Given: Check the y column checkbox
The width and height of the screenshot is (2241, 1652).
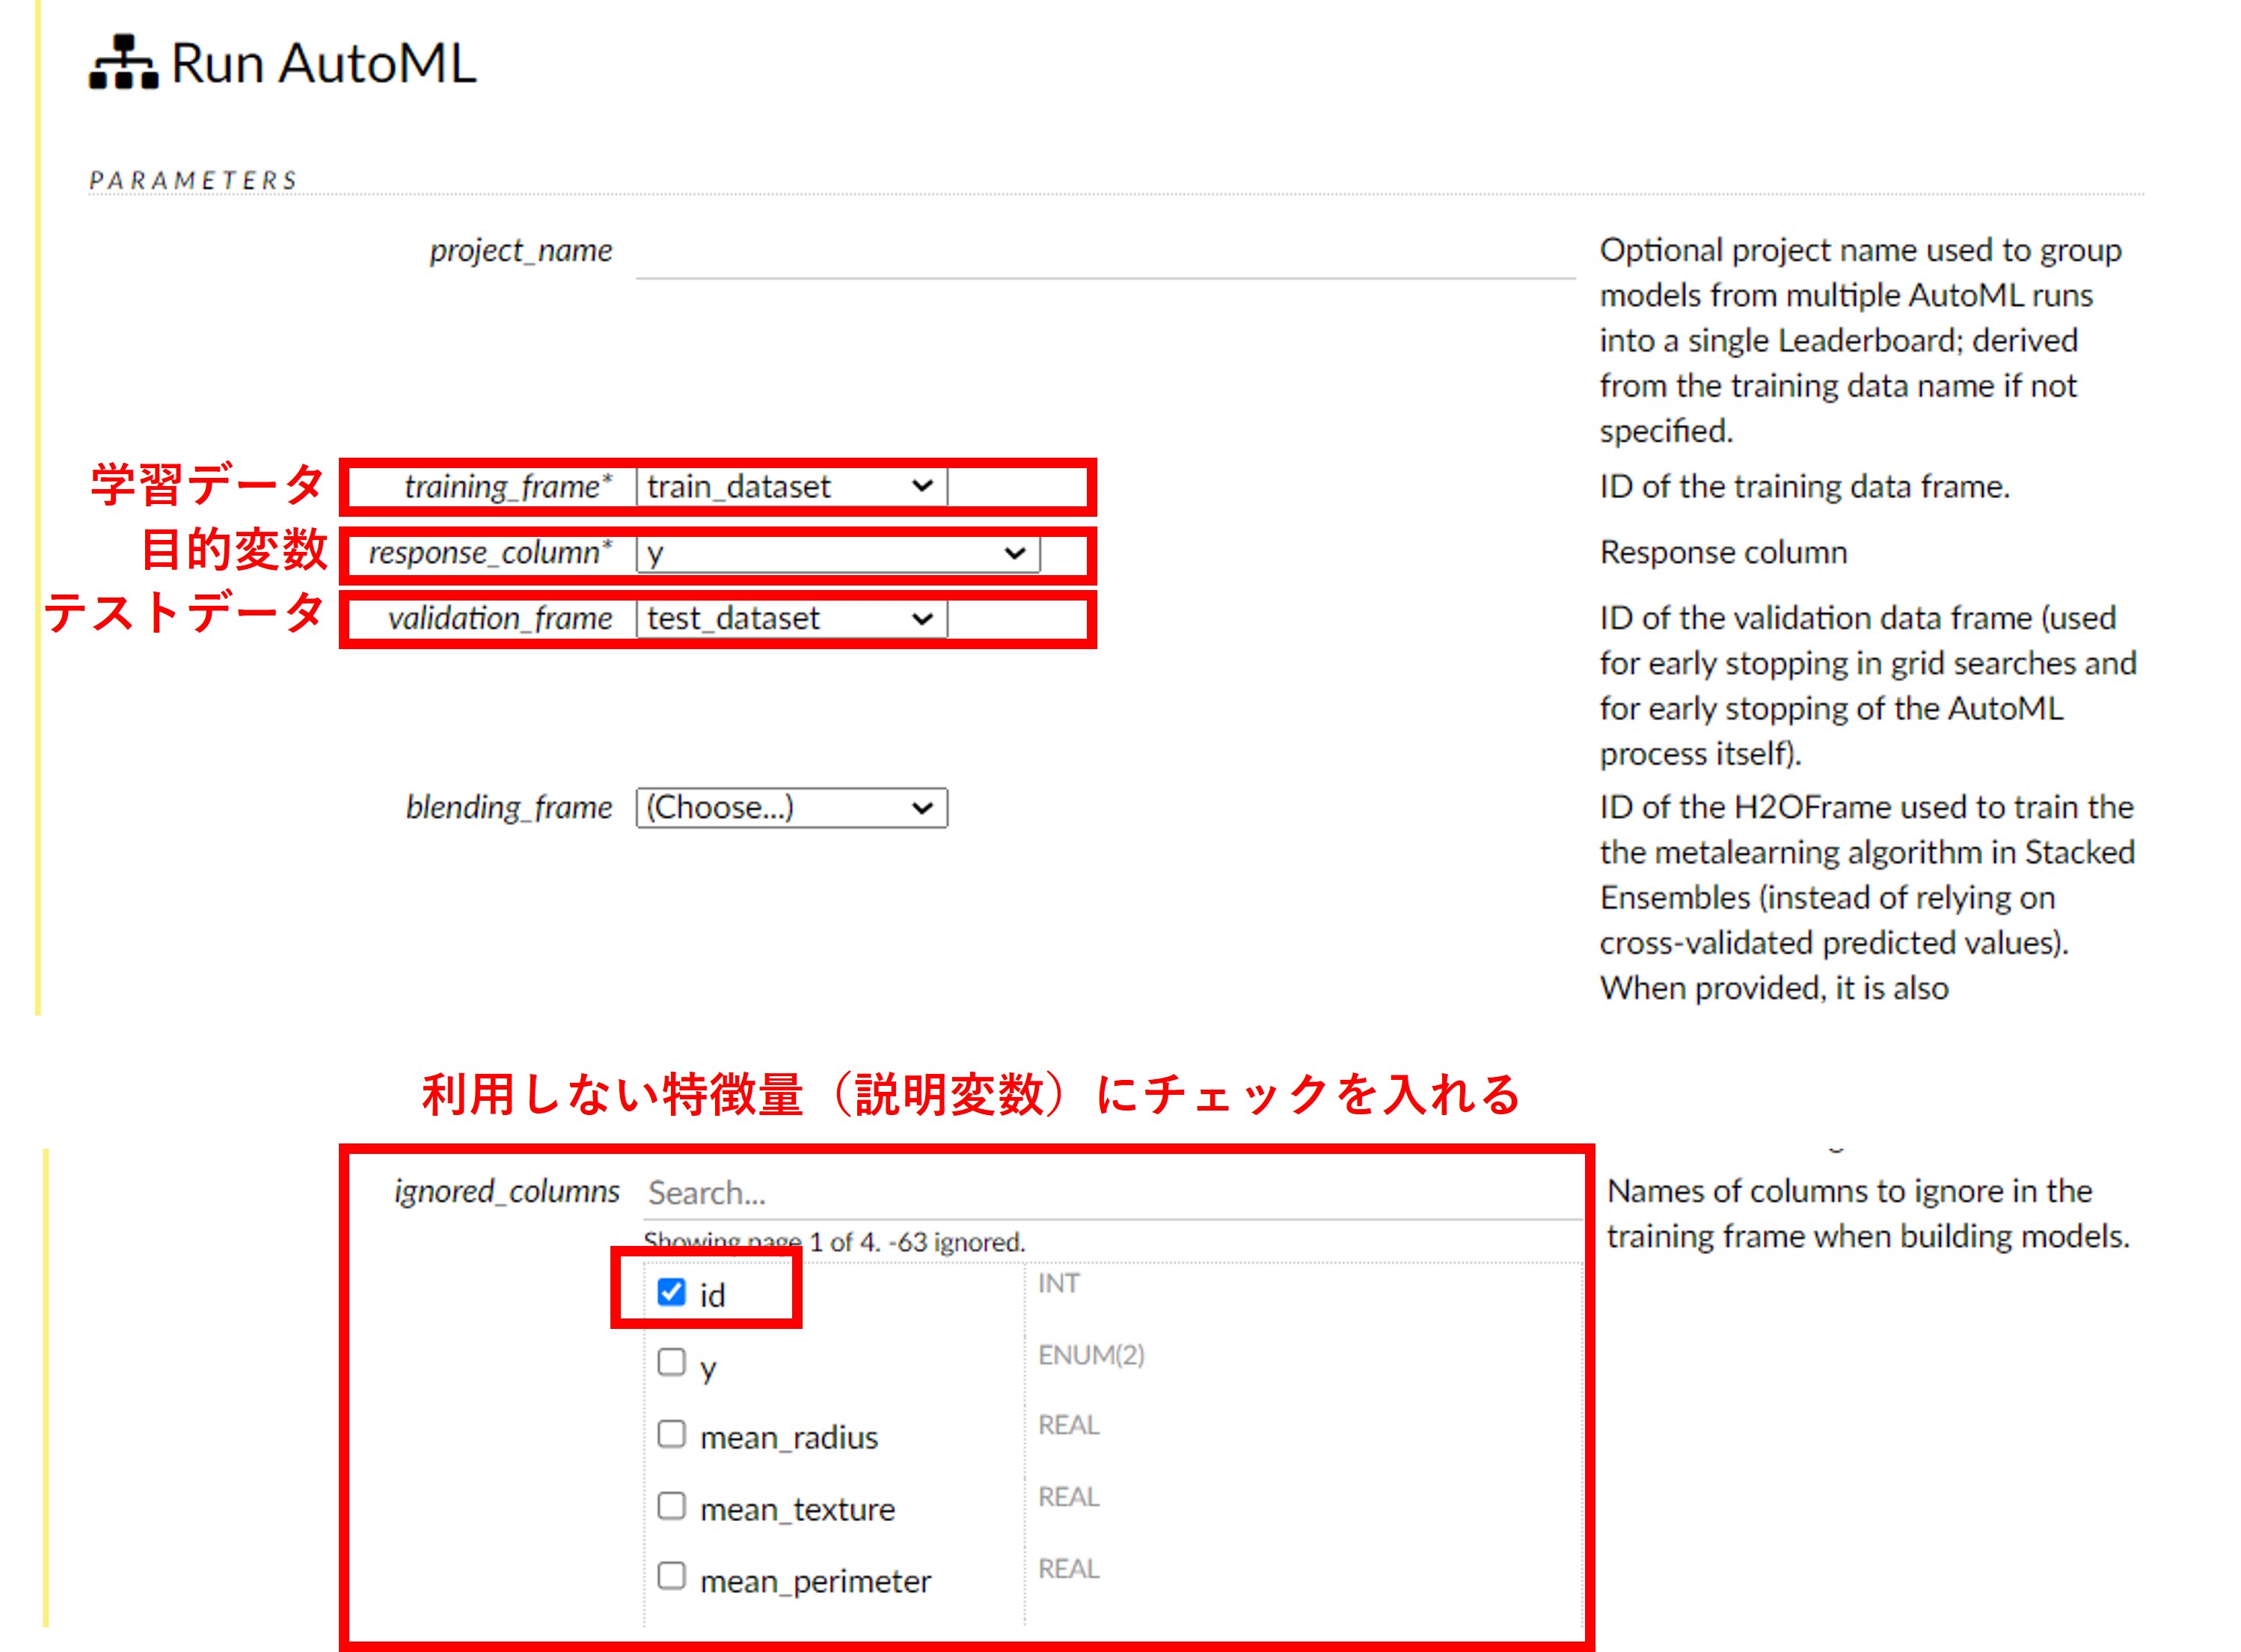Looking at the screenshot, I should pyautogui.click(x=671, y=1363).
